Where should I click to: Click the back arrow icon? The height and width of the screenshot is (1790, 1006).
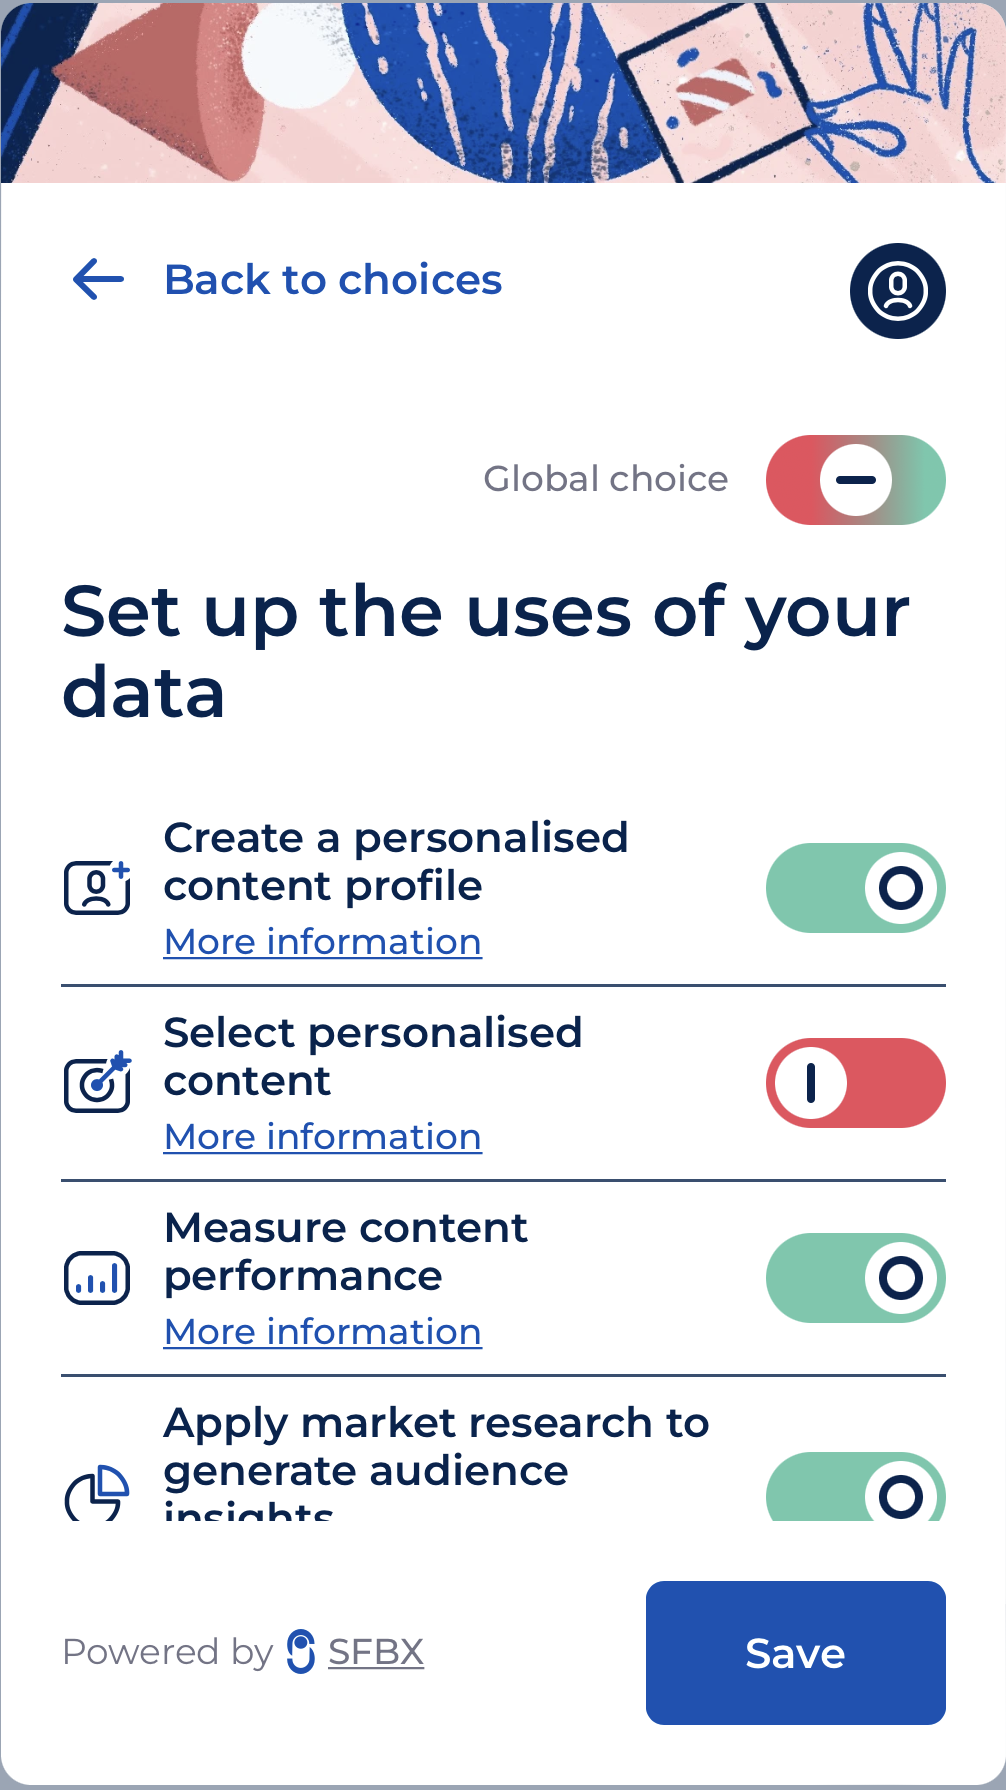(x=98, y=279)
